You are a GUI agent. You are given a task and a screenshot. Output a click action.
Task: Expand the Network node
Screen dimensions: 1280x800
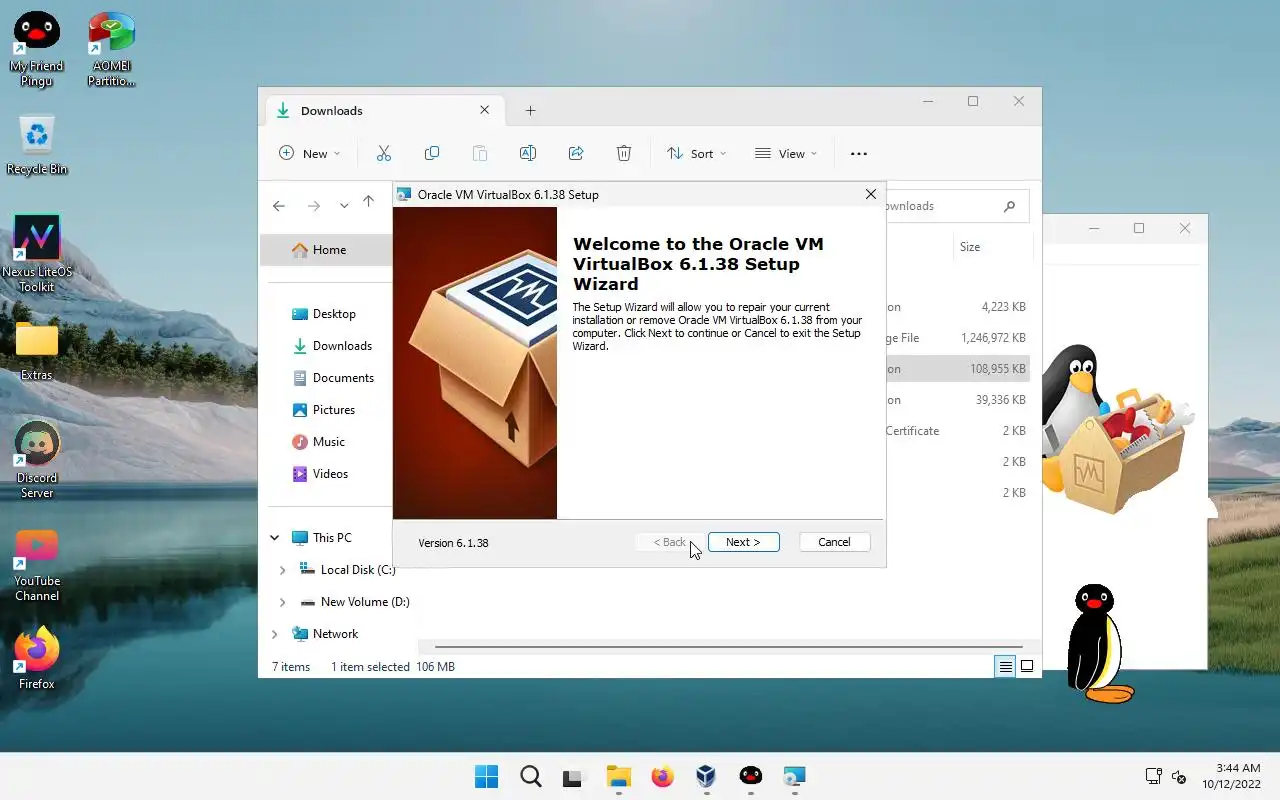[274, 634]
